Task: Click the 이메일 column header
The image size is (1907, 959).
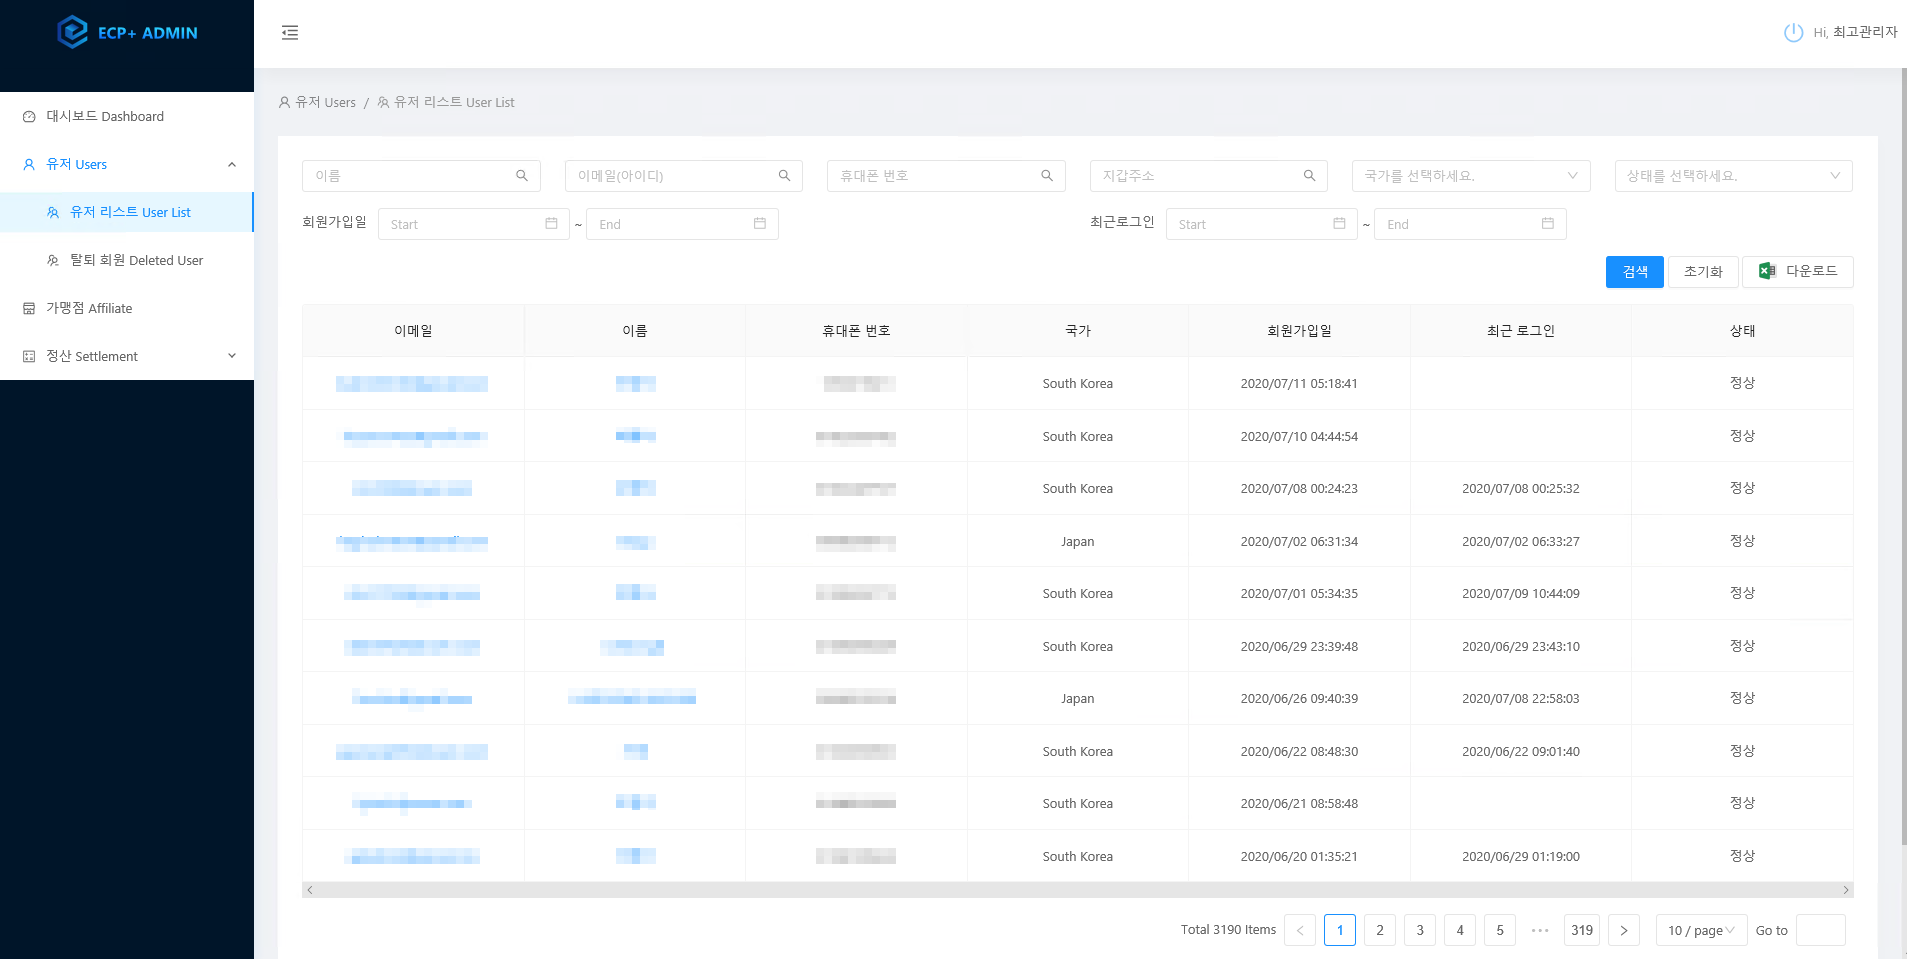Action: click(x=413, y=331)
